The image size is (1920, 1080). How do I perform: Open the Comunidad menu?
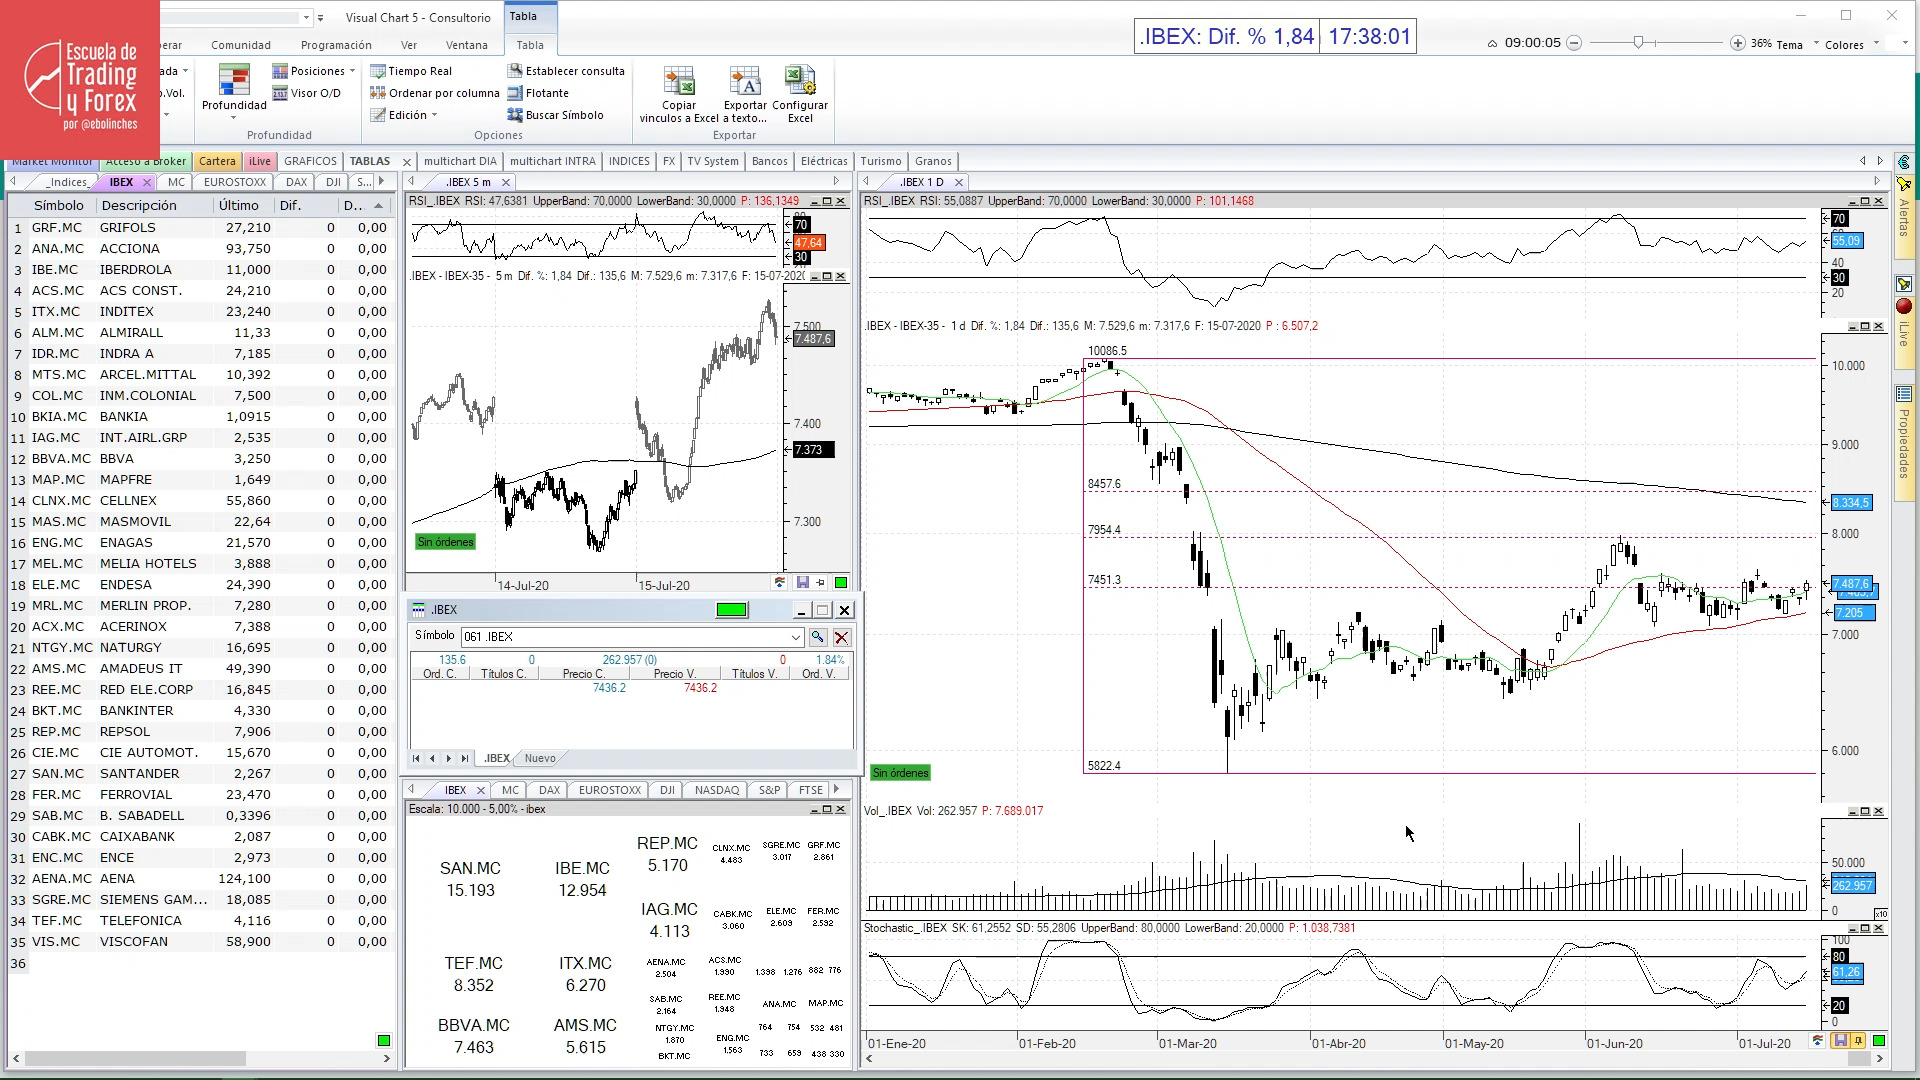click(x=241, y=45)
